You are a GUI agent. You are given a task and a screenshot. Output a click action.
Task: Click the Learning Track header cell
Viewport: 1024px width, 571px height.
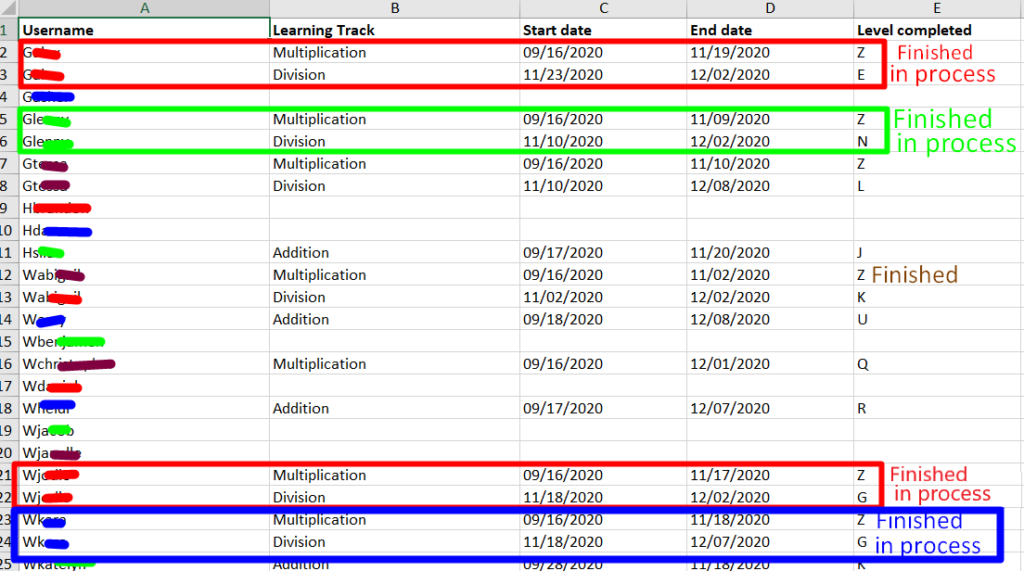[394, 29]
